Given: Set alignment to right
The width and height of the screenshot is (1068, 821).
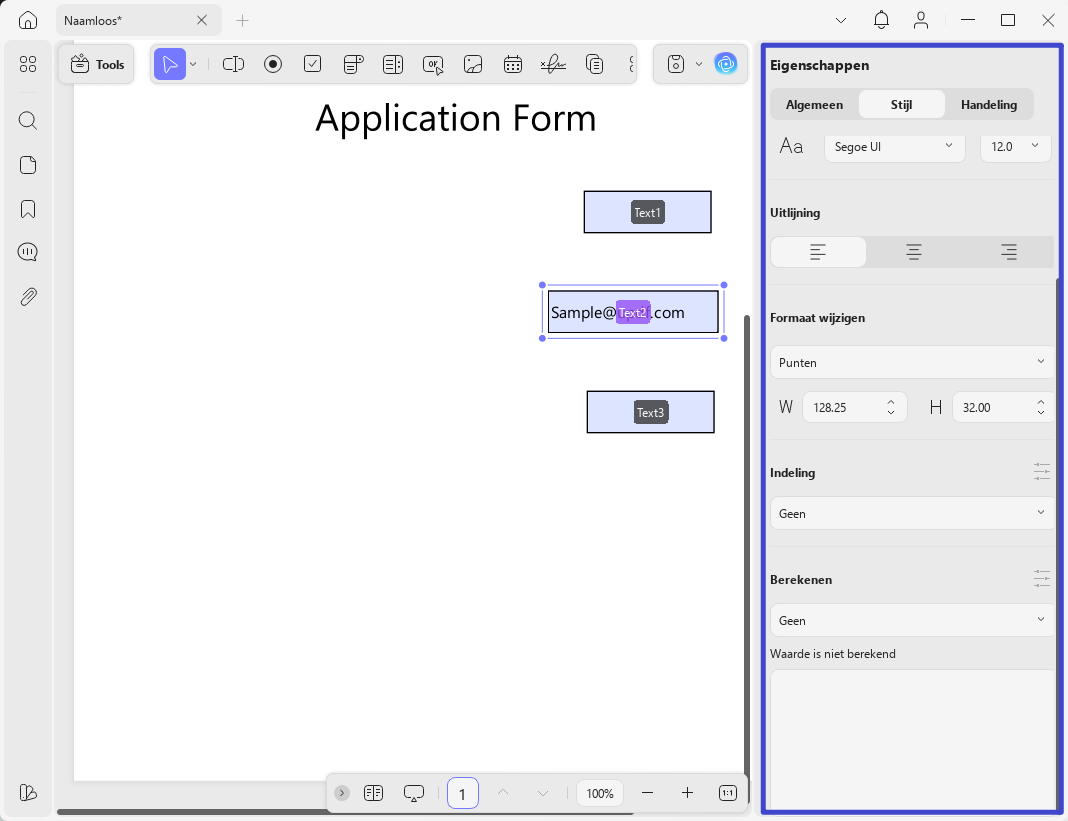Looking at the screenshot, I should pyautogui.click(x=1008, y=252).
